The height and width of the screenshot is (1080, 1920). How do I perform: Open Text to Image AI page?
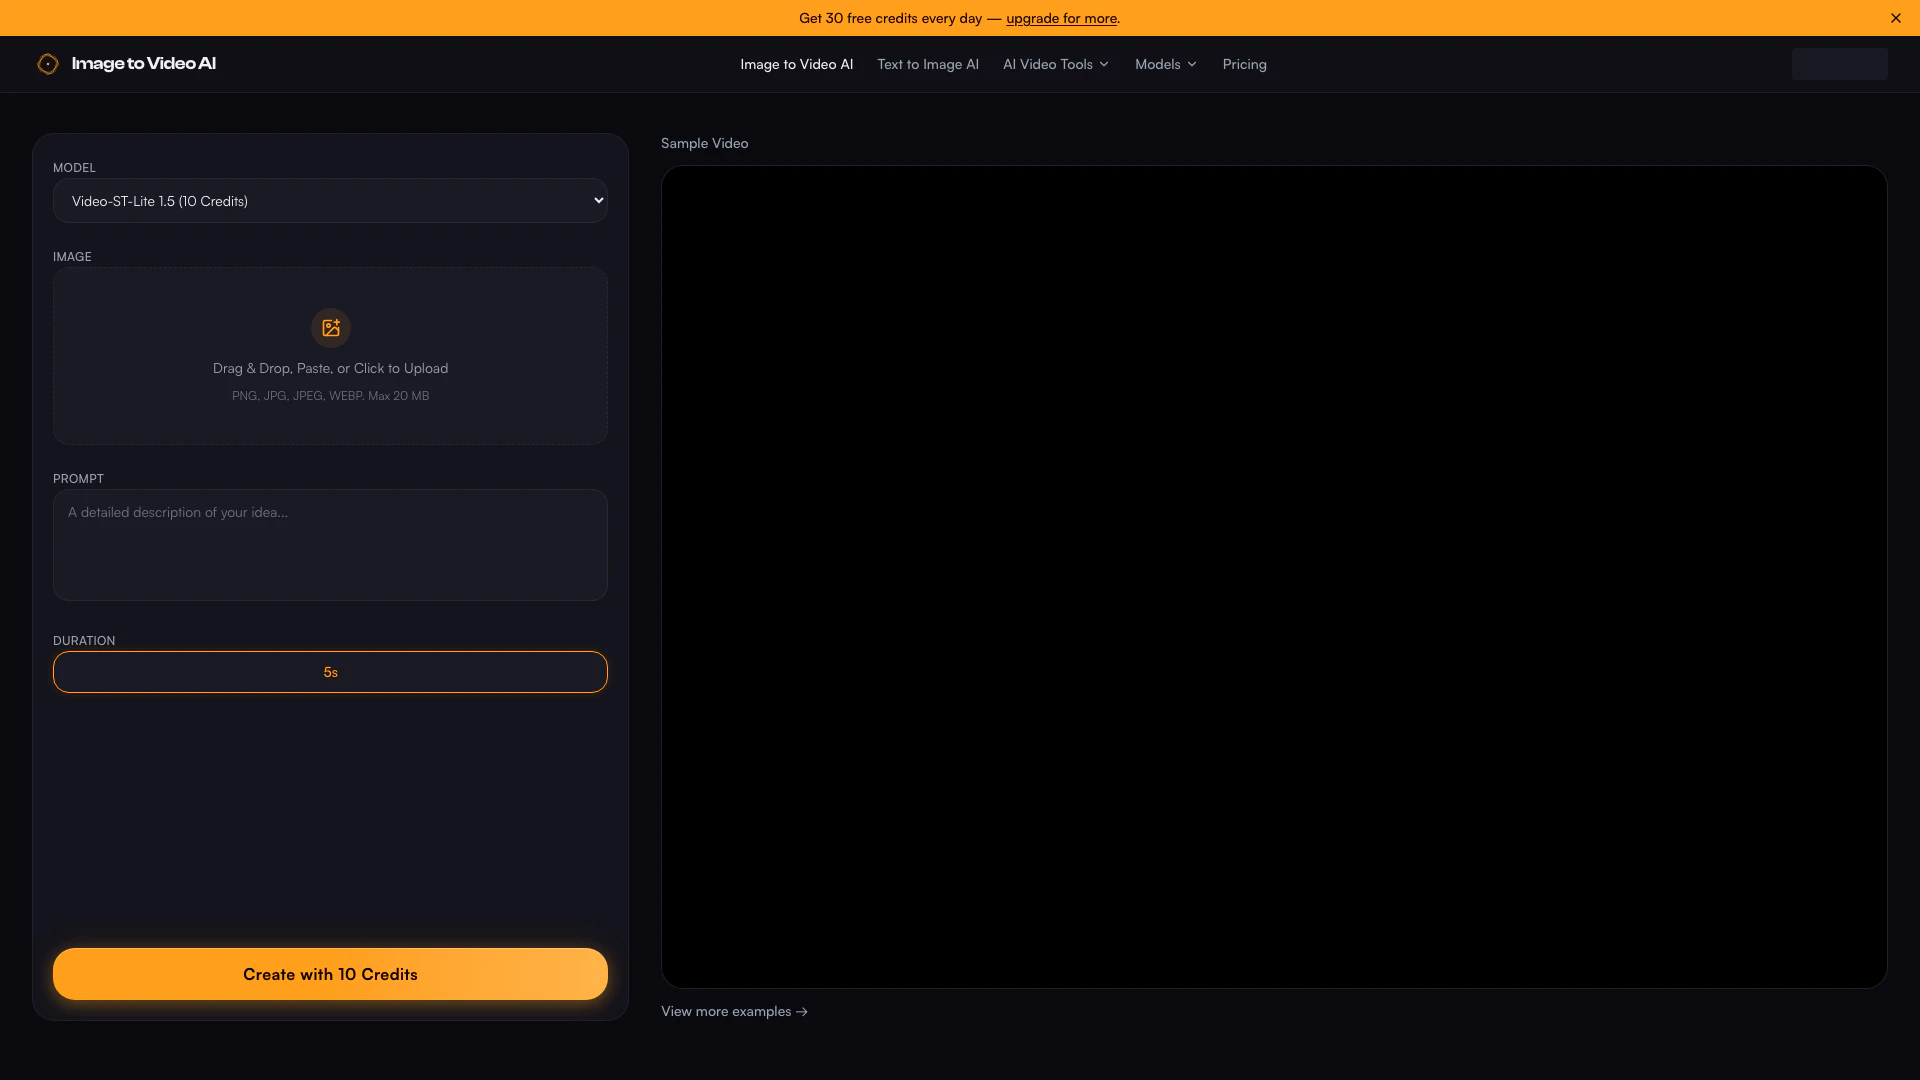[928, 64]
